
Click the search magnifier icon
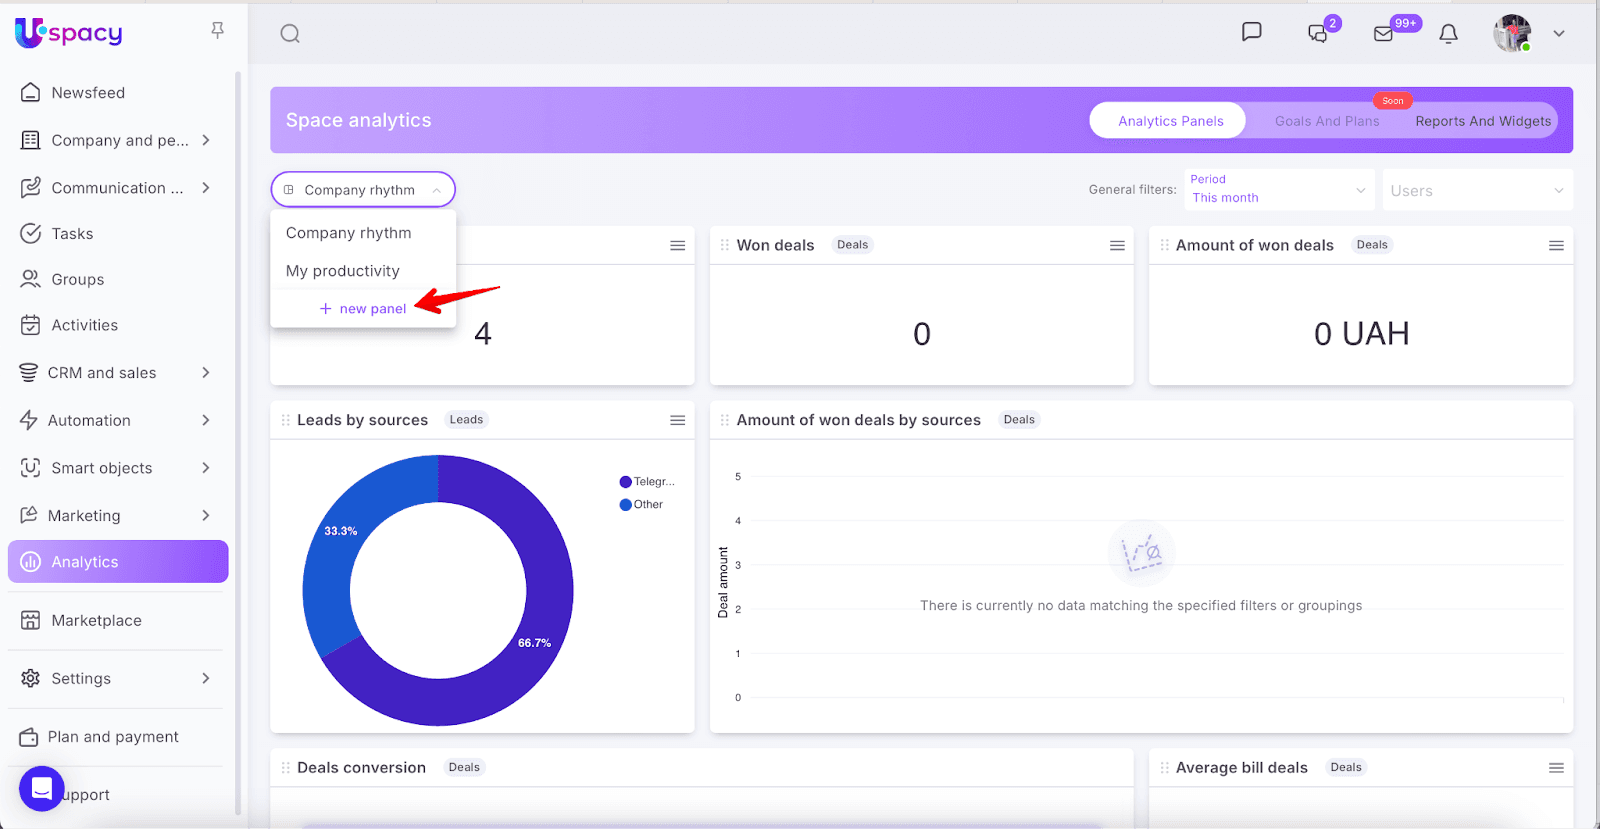pos(290,34)
